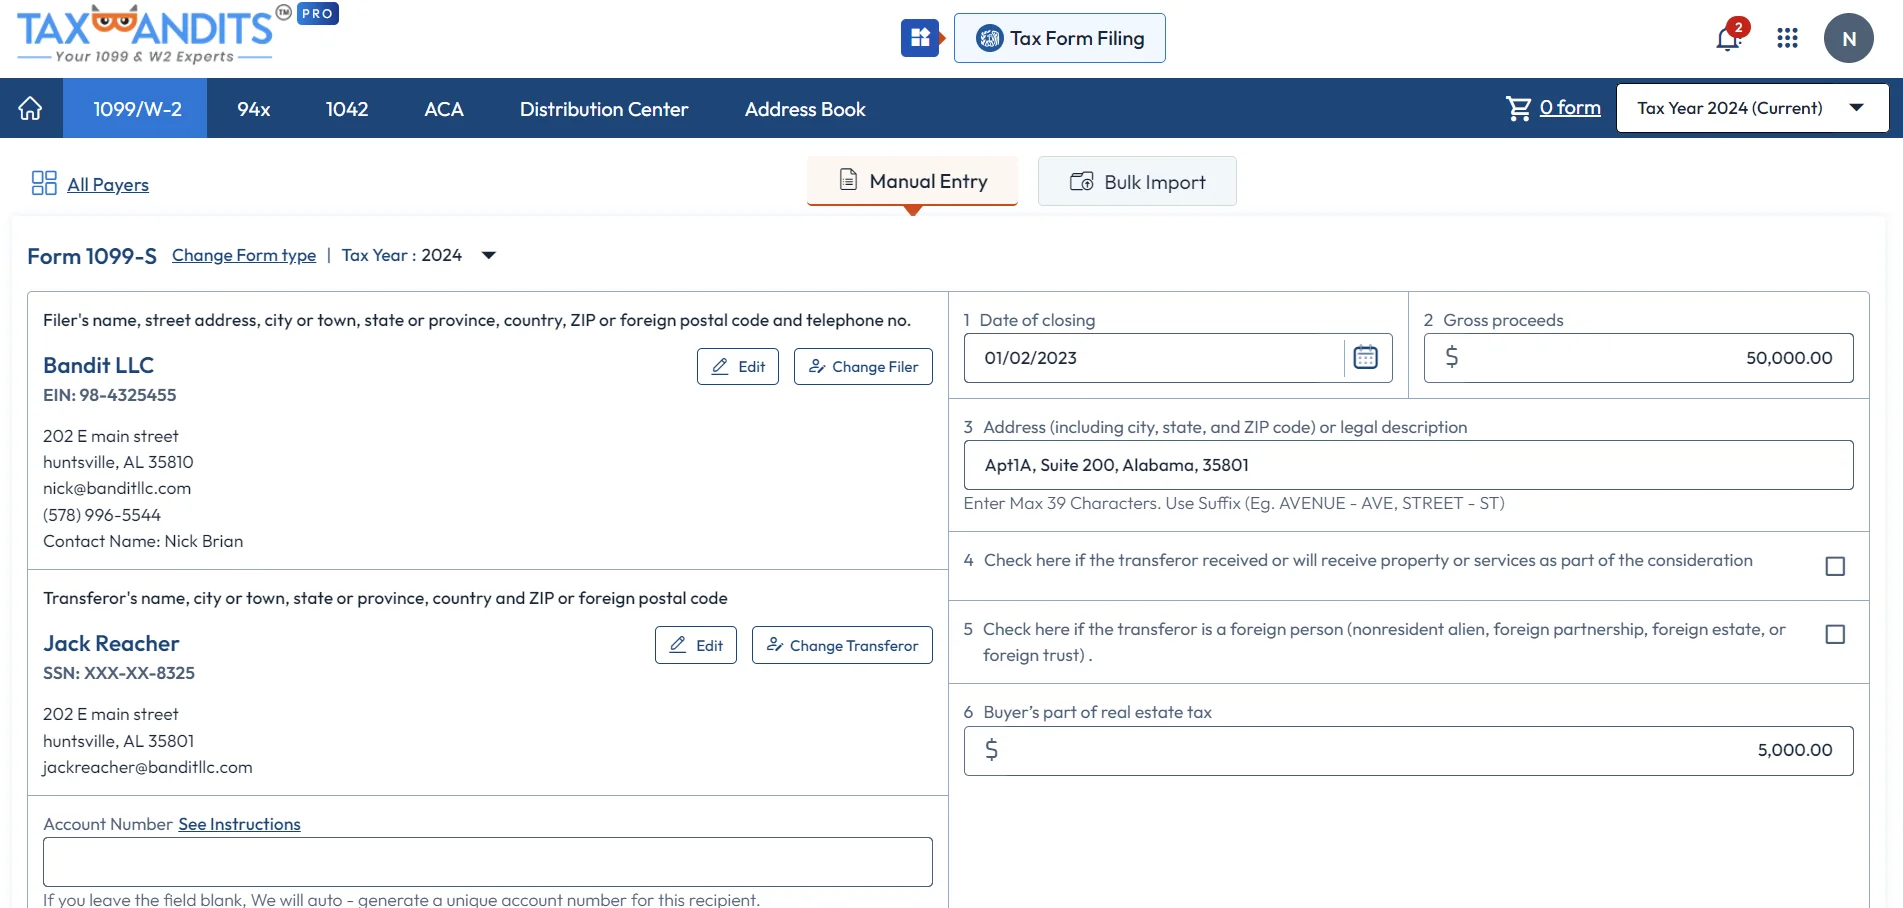Click the Change Transferor icon

pos(774,645)
